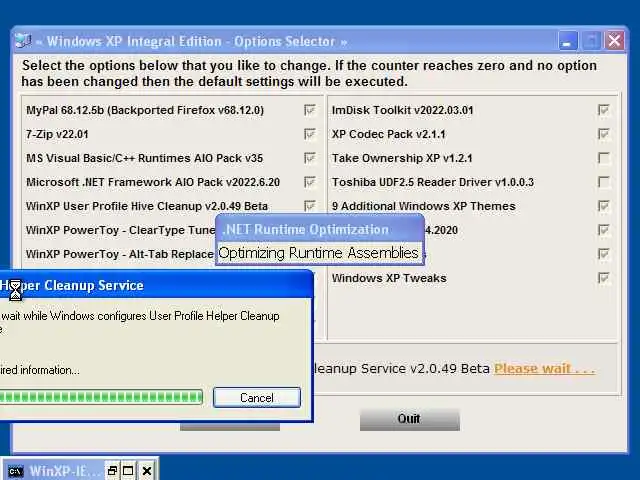This screenshot has height=480, width=640.
Task: Click the .NET Runtime Optimization title bar
Action: [320, 229]
